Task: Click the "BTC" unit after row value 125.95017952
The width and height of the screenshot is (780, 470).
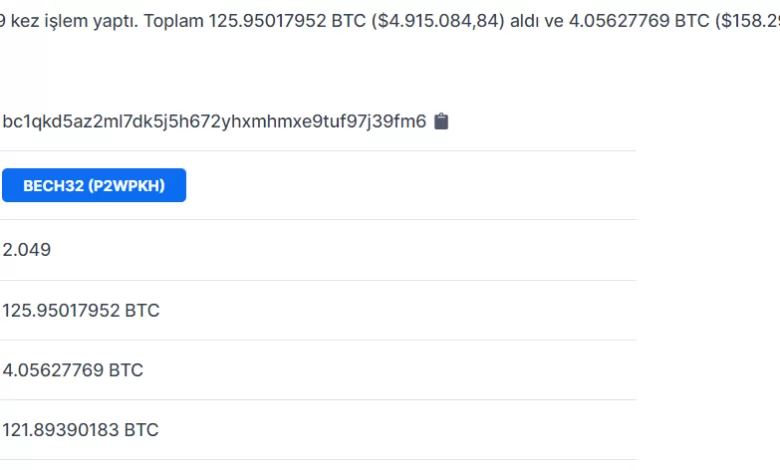Action: (x=142, y=310)
